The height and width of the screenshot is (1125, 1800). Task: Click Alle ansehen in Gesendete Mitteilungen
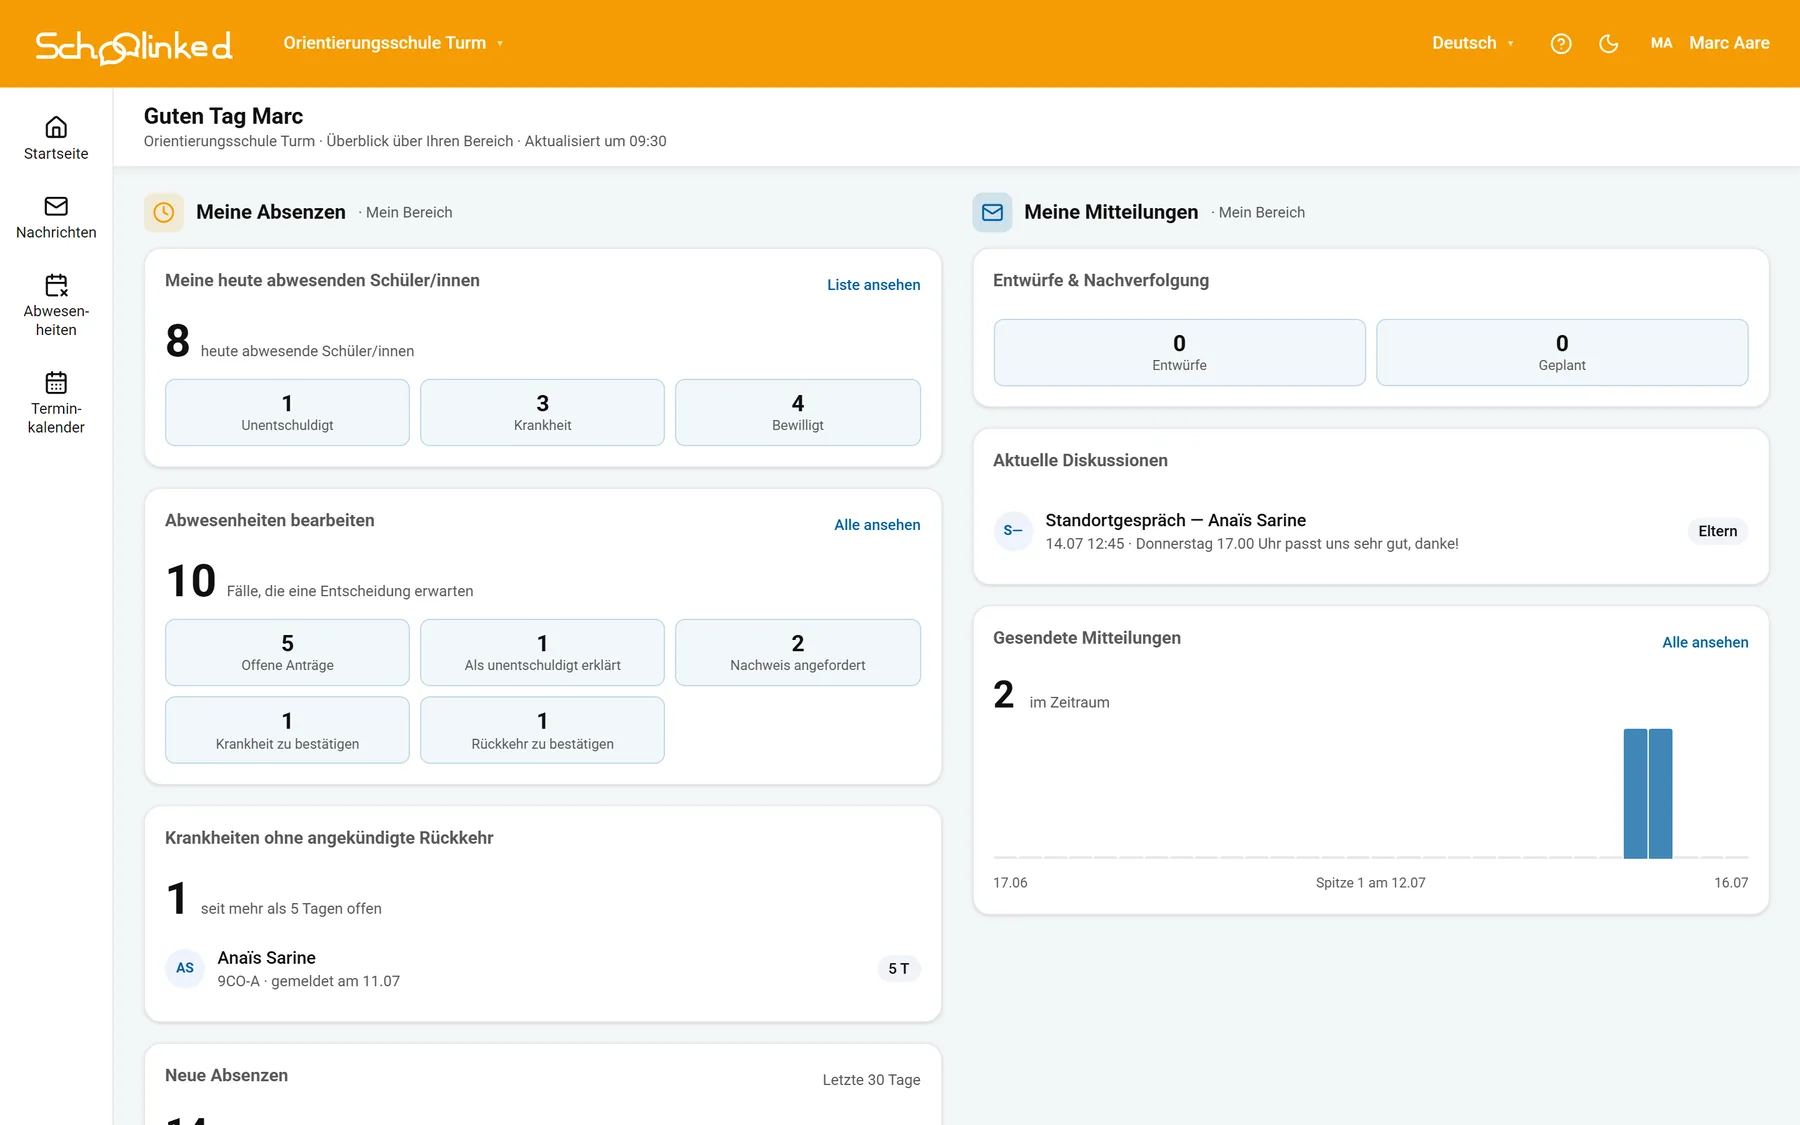[x=1705, y=642]
